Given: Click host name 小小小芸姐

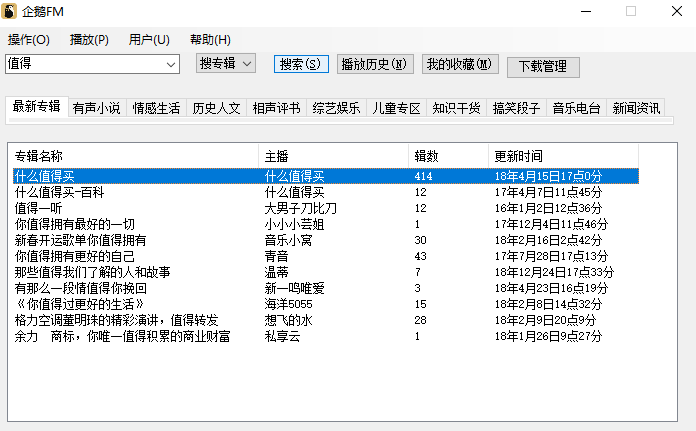Looking at the screenshot, I should click(x=294, y=224).
